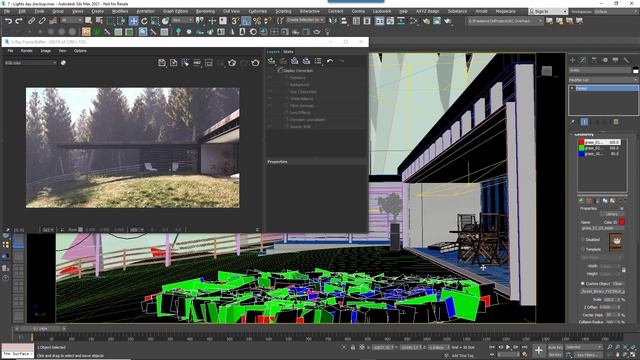Open the Render menu in the V-Ray Frame Buffer
640x360 pixels.
coord(27,51)
